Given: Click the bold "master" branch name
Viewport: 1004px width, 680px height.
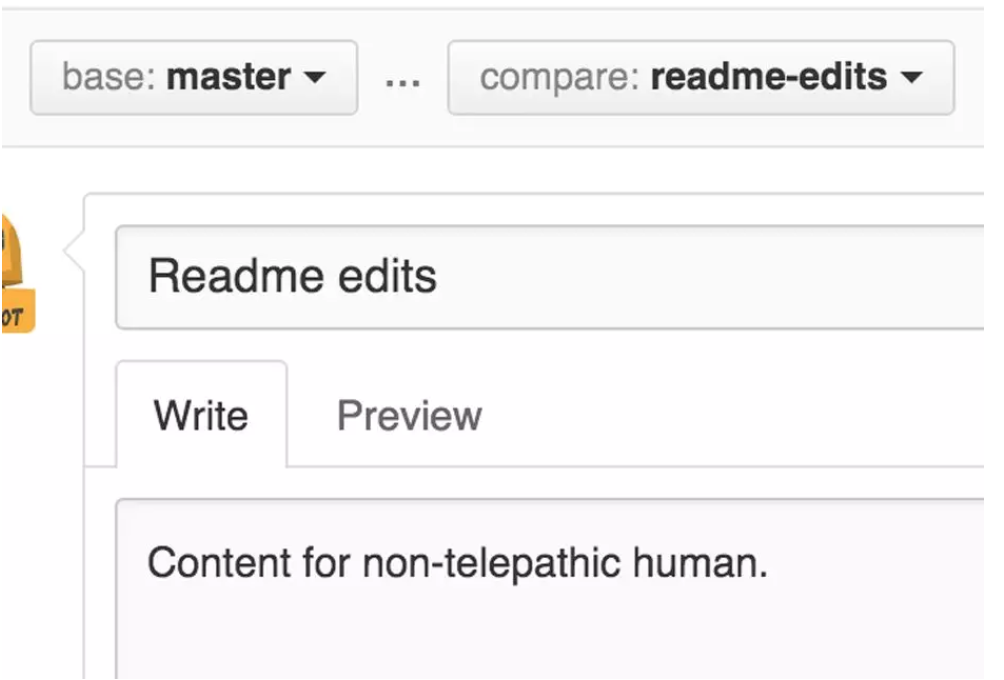Looking at the screenshot, I should point(229,78).
